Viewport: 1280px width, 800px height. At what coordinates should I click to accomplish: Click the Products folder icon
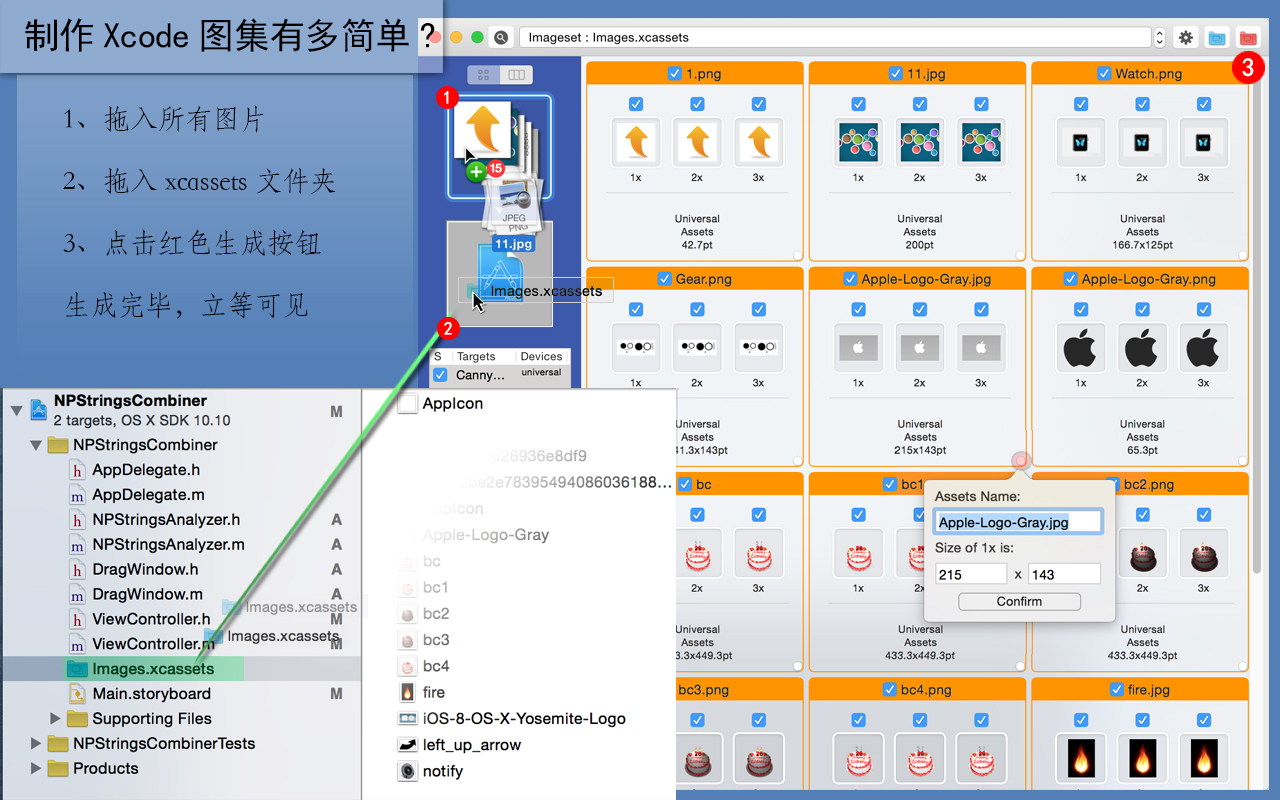(58, 768)
